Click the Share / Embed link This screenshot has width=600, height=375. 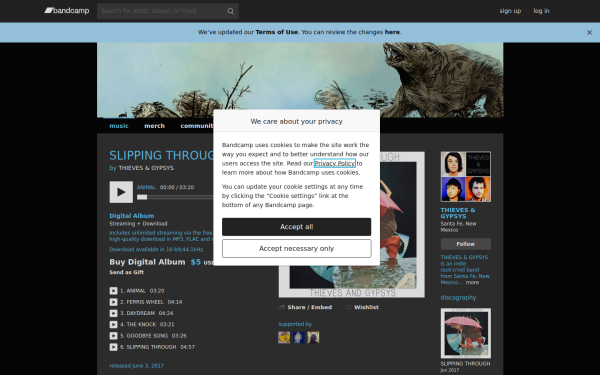[x=310, y=307]
